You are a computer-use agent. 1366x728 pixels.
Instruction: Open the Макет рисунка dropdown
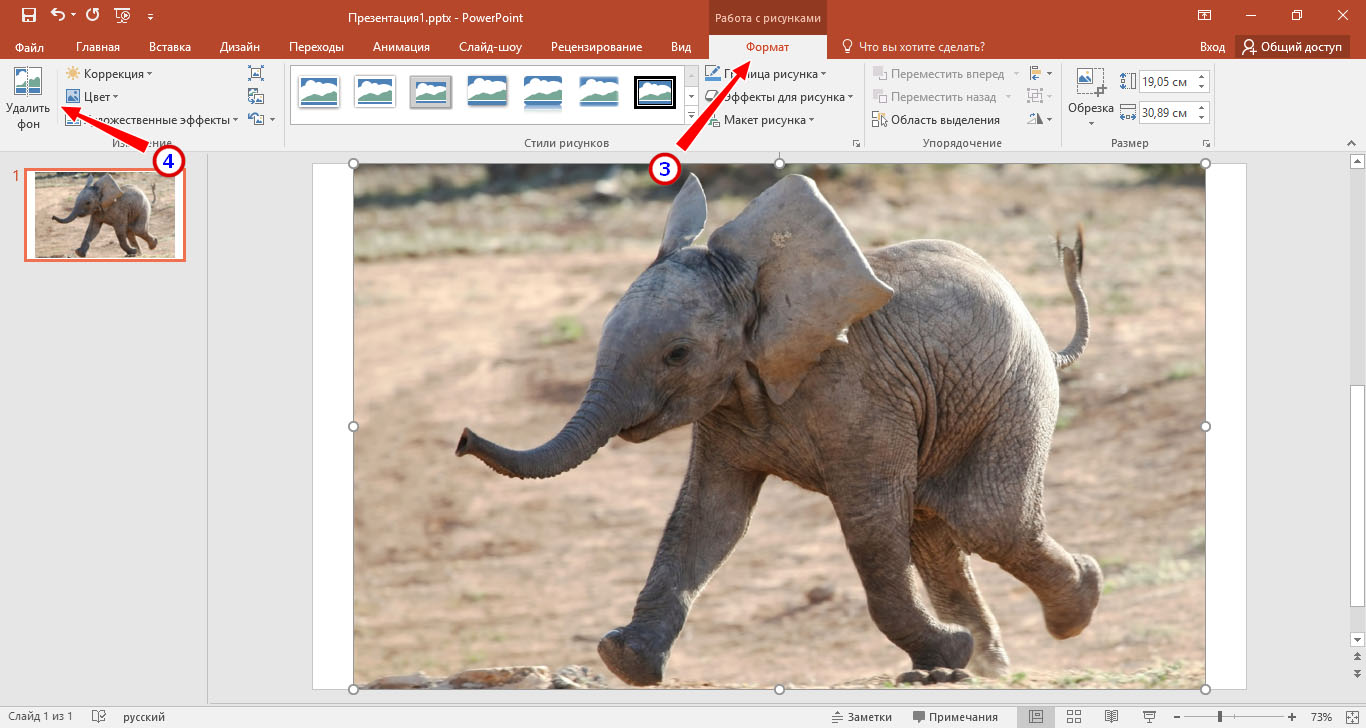click(x=760, y=120)
